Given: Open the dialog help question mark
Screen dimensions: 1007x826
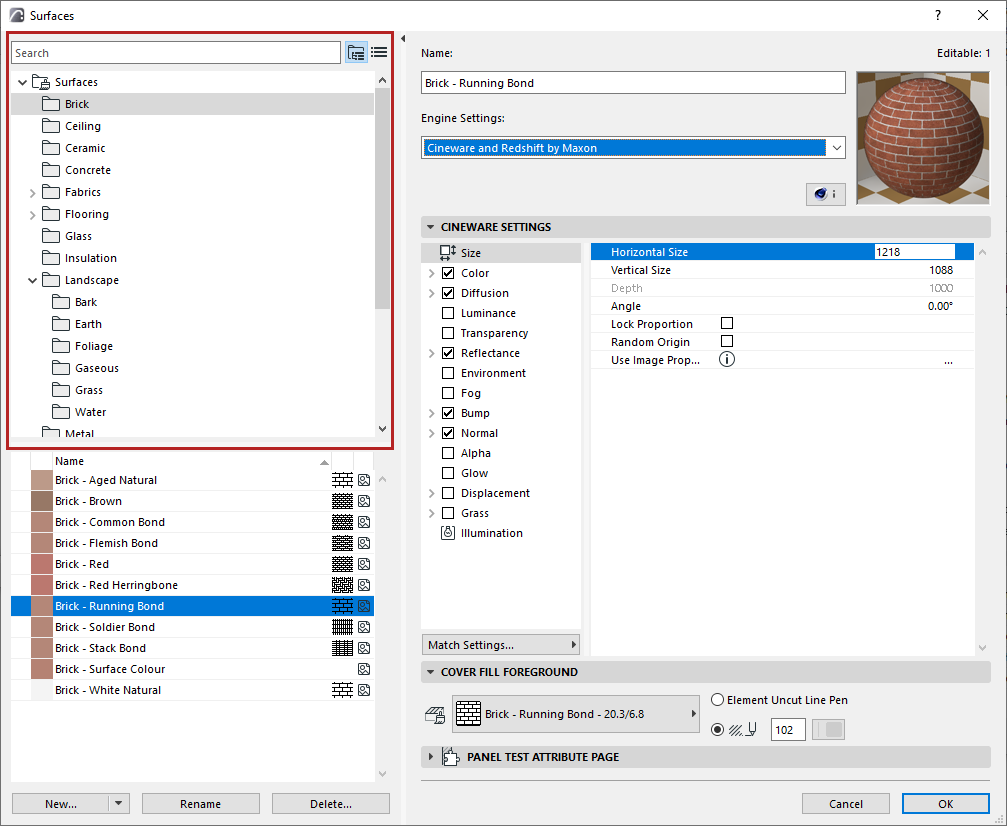Looking at the screenshot, I should (938, 15).
